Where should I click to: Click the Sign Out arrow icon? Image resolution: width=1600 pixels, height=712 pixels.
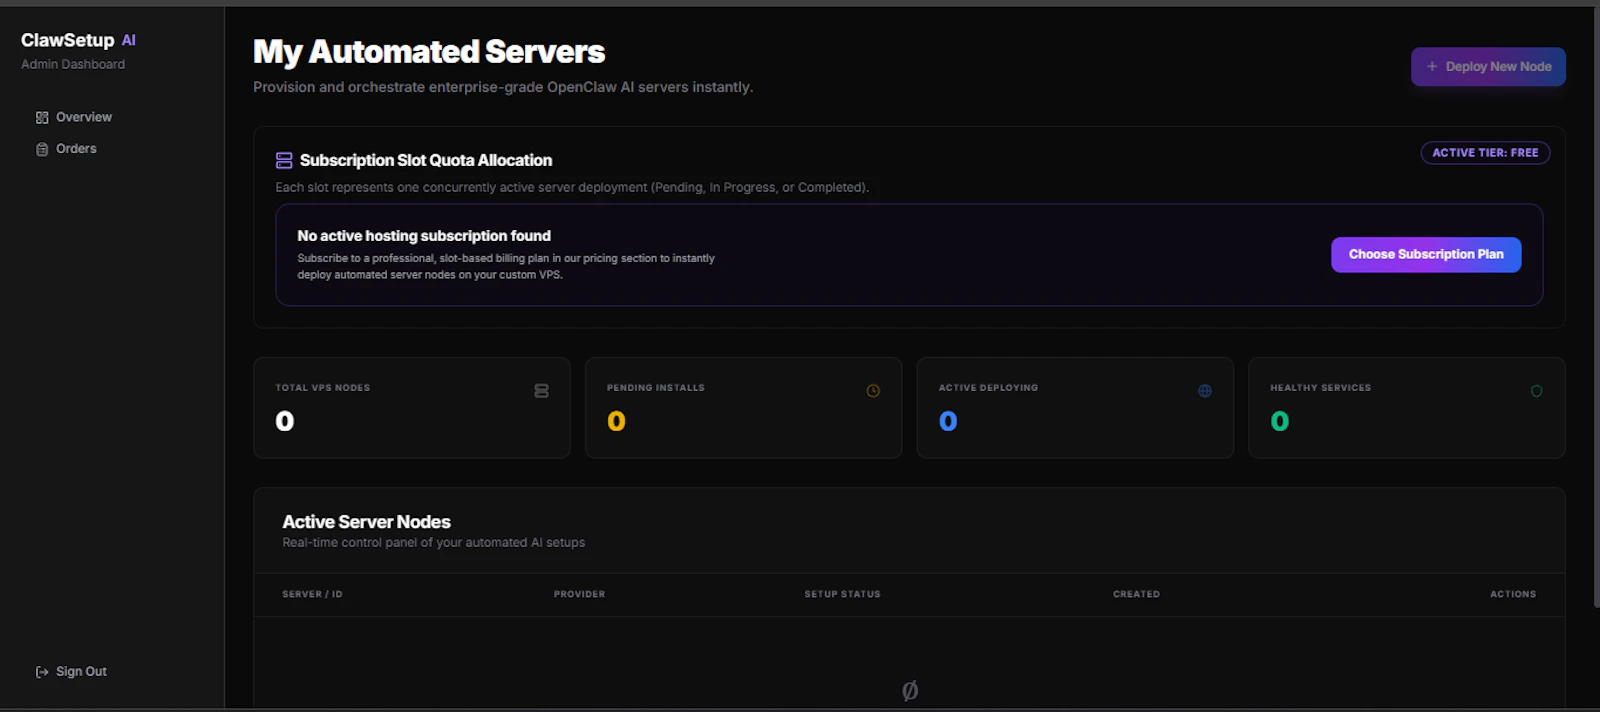click(x=42, y=672)
